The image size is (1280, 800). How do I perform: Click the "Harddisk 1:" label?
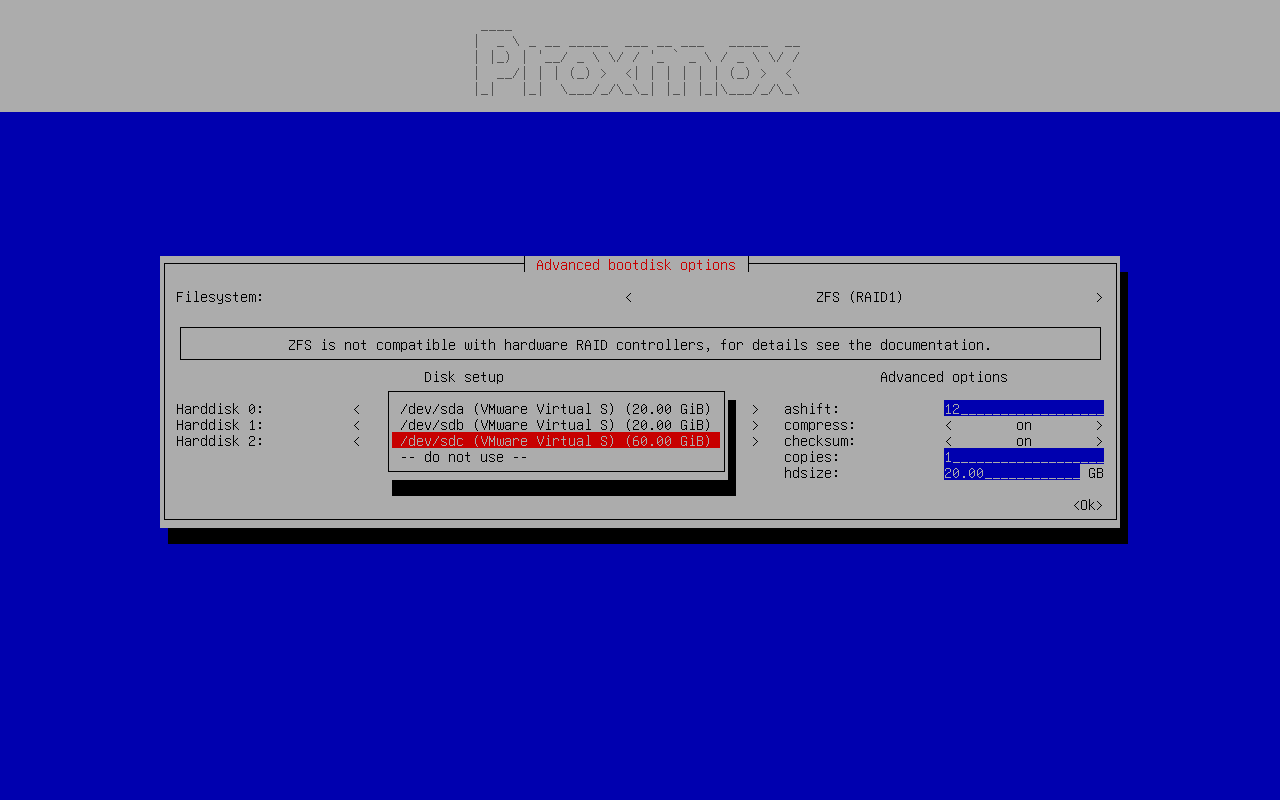tap(220, 425)
